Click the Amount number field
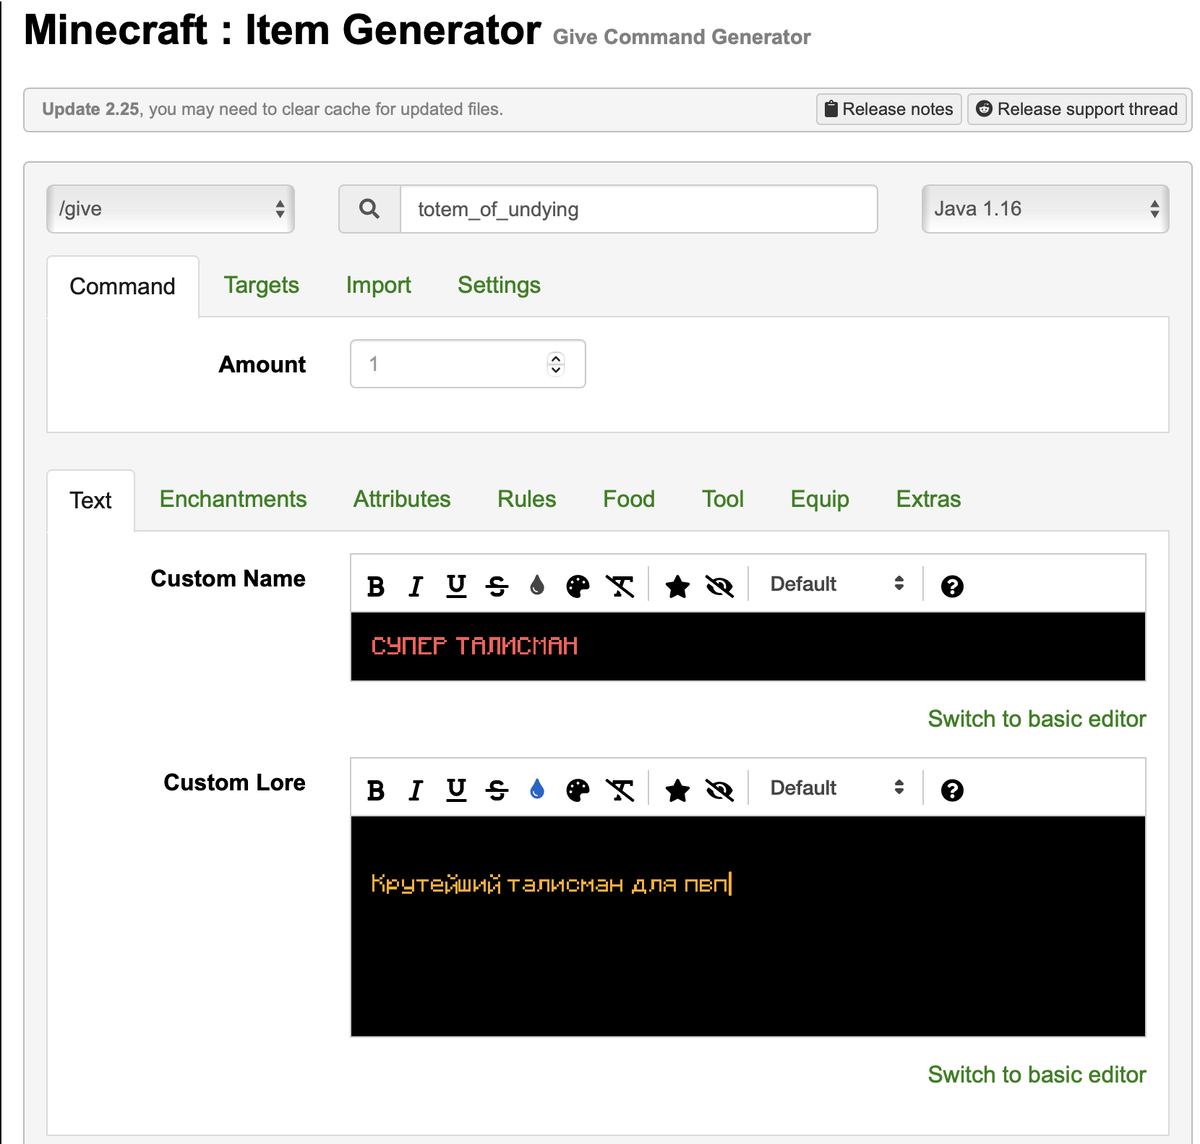This screenshot has height=1144, width=1200. [x=467, y=364]
